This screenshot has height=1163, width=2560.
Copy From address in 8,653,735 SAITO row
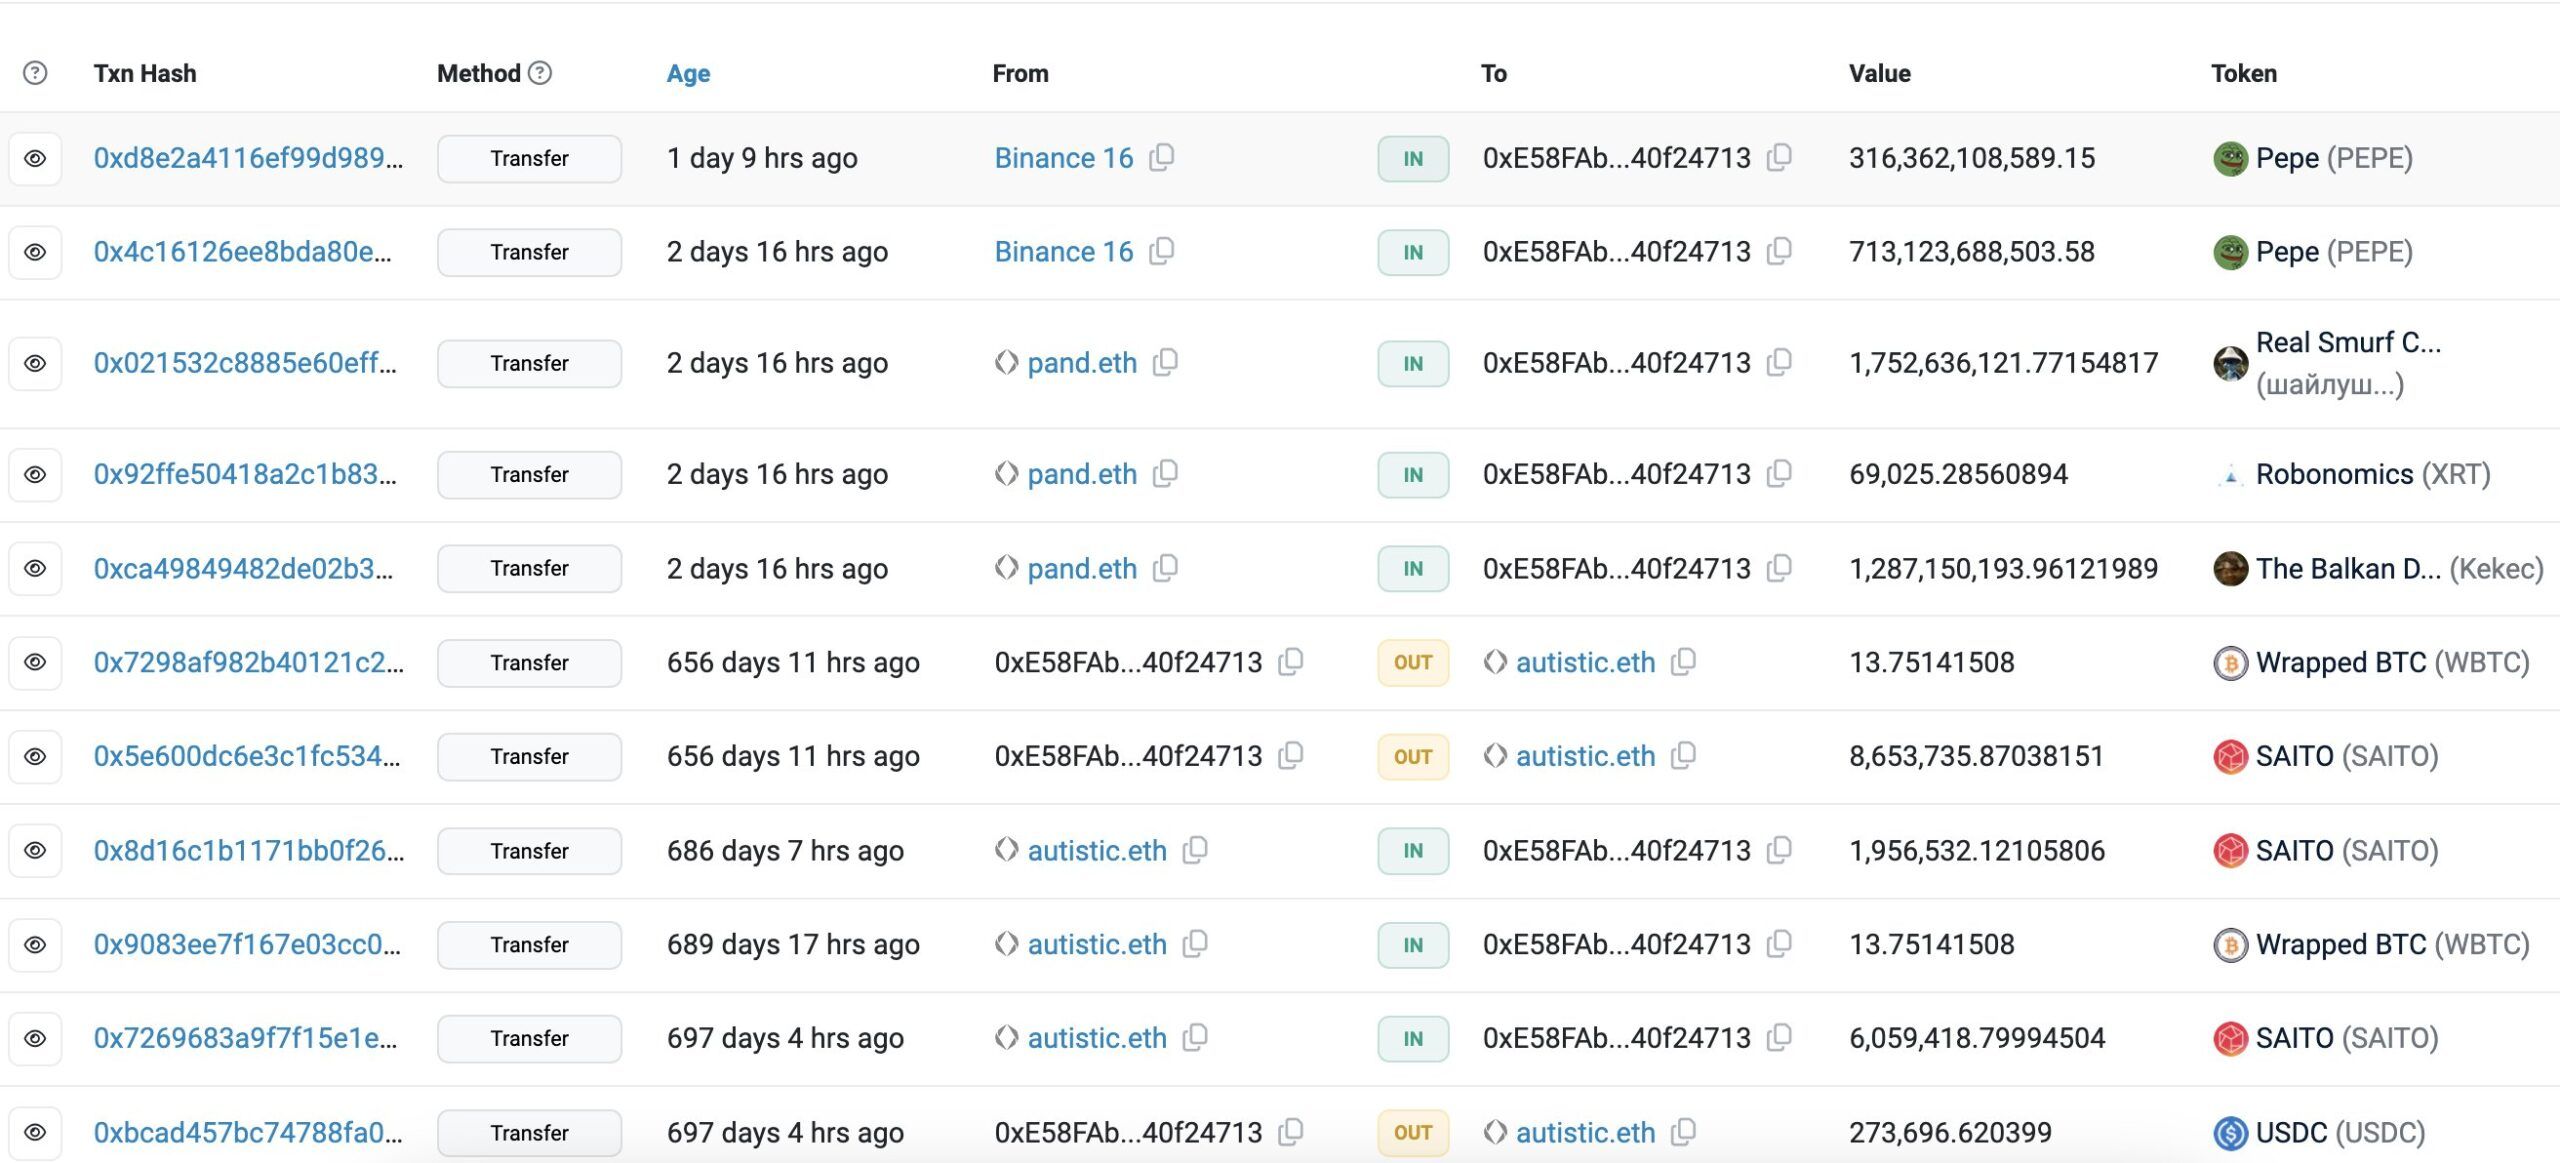1291,756
